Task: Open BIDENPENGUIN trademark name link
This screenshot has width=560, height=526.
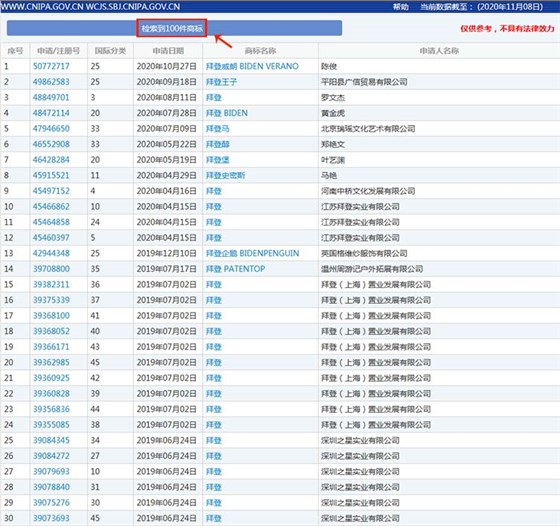Action: [252, 253]
